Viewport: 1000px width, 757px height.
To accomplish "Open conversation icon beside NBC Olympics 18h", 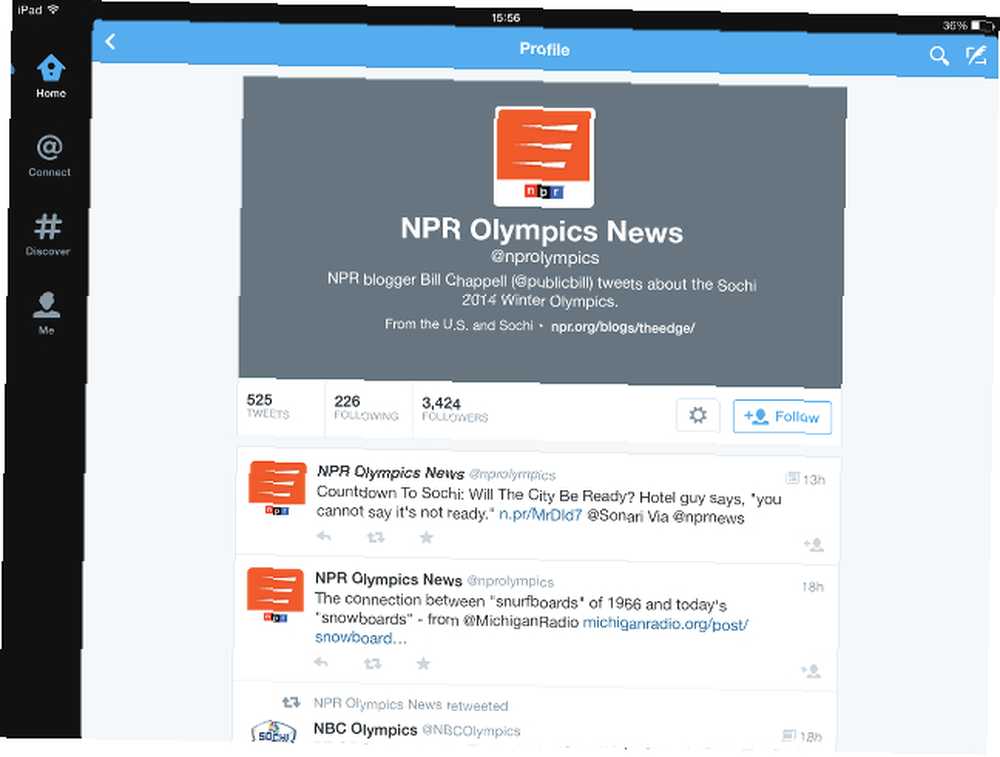I will coord(789,735).
